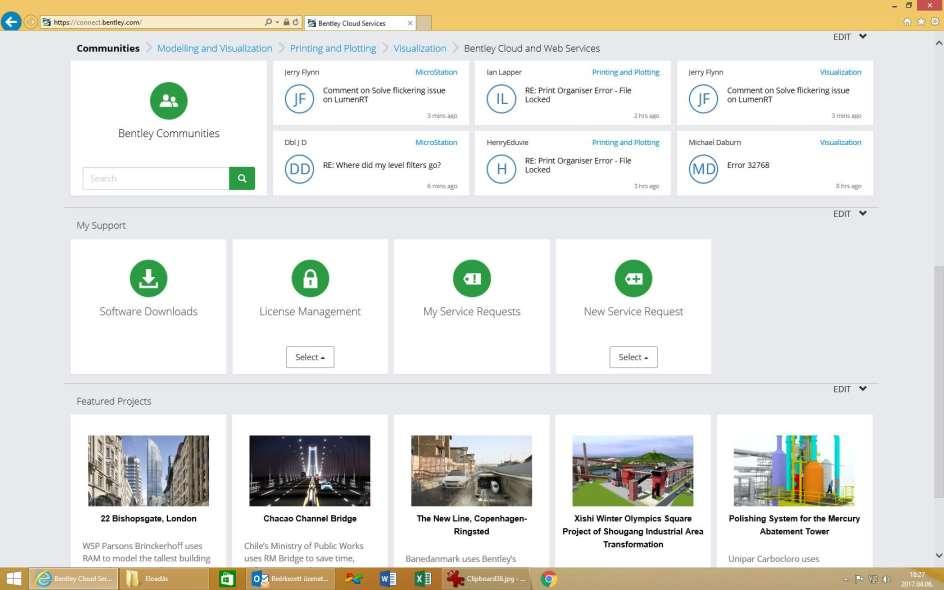Open Chrome from the taskbar
The width and height of the screenshot is (944, 590).
pos(548,579)
